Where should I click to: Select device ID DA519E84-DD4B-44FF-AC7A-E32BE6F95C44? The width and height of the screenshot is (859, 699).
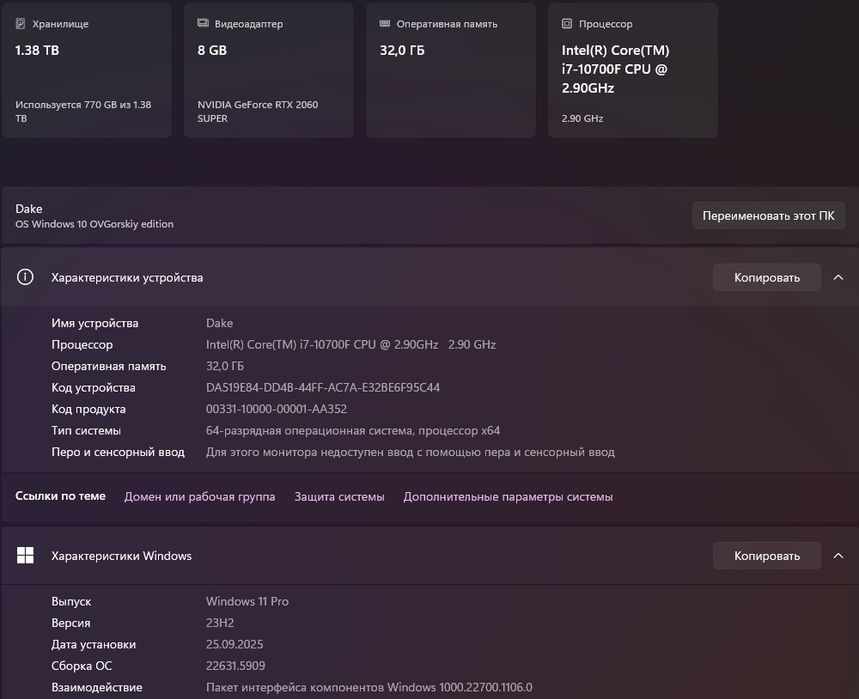pyautogui.click(x=323, y=387)
